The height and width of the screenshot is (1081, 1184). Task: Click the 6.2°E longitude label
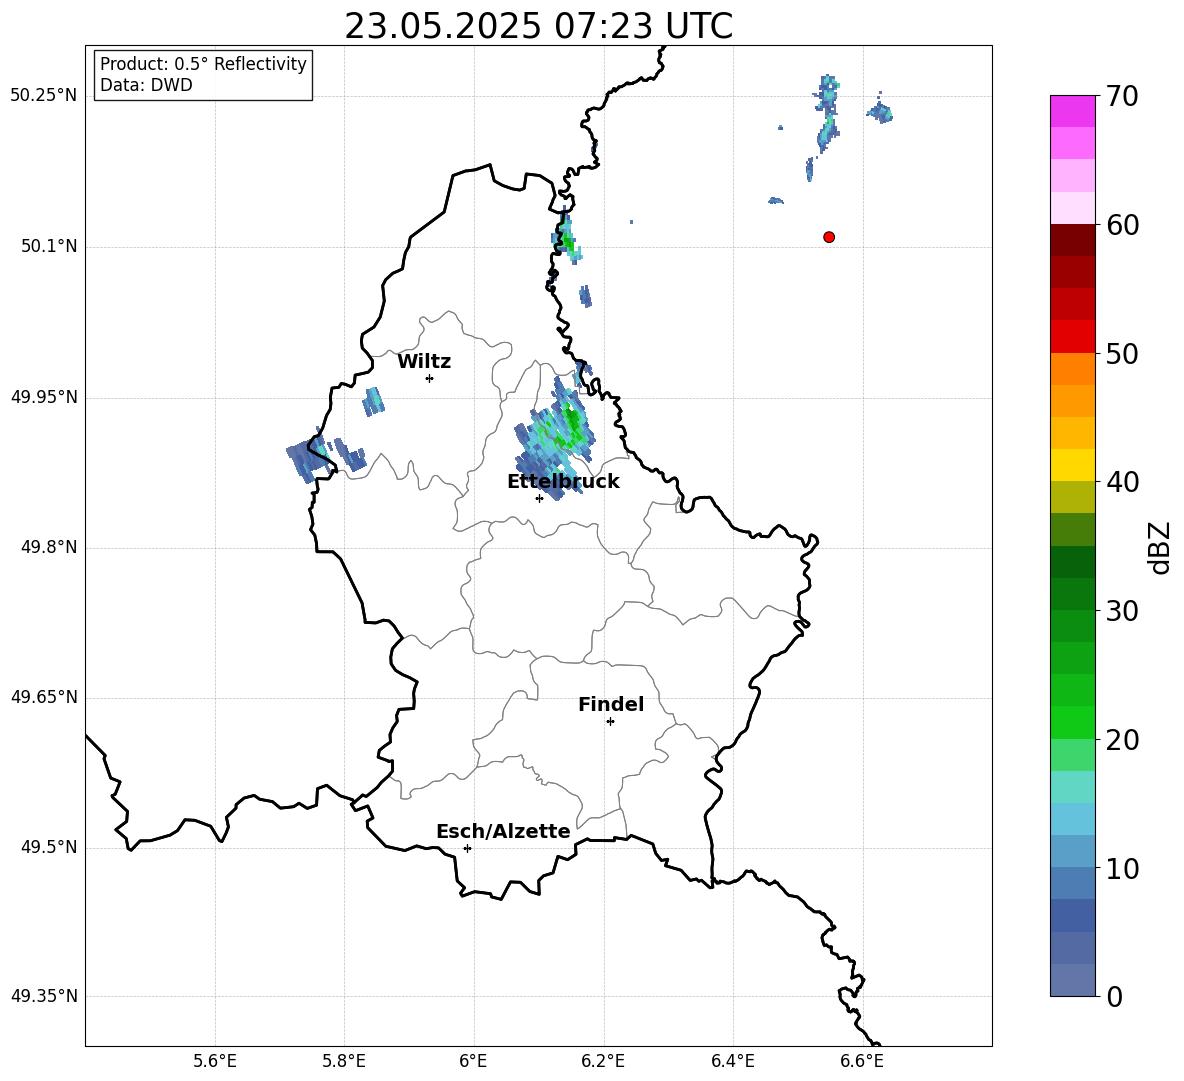[x=603, y=1061]
